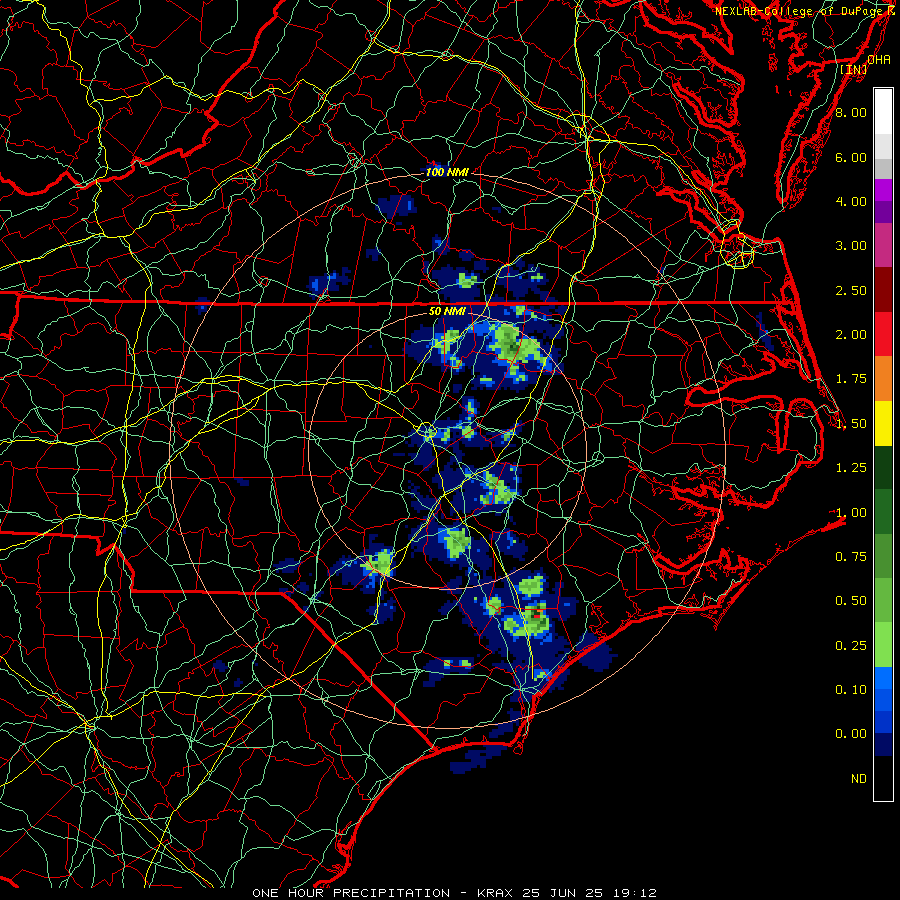Select the dark red legend swatch
Viewport: 900px width, 900px height.
(x=883, y=290)
